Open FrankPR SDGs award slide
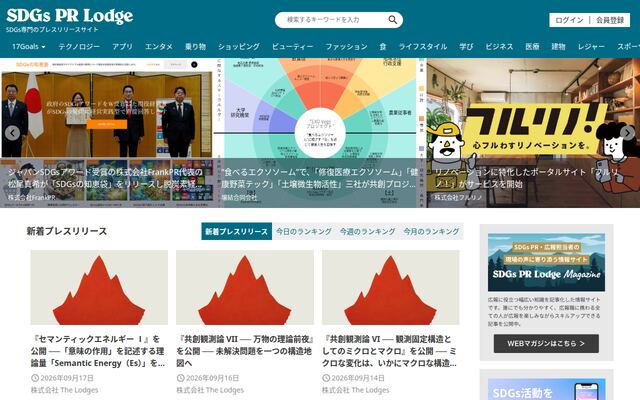The image size is (640, 400). click(x=107, y=133)
